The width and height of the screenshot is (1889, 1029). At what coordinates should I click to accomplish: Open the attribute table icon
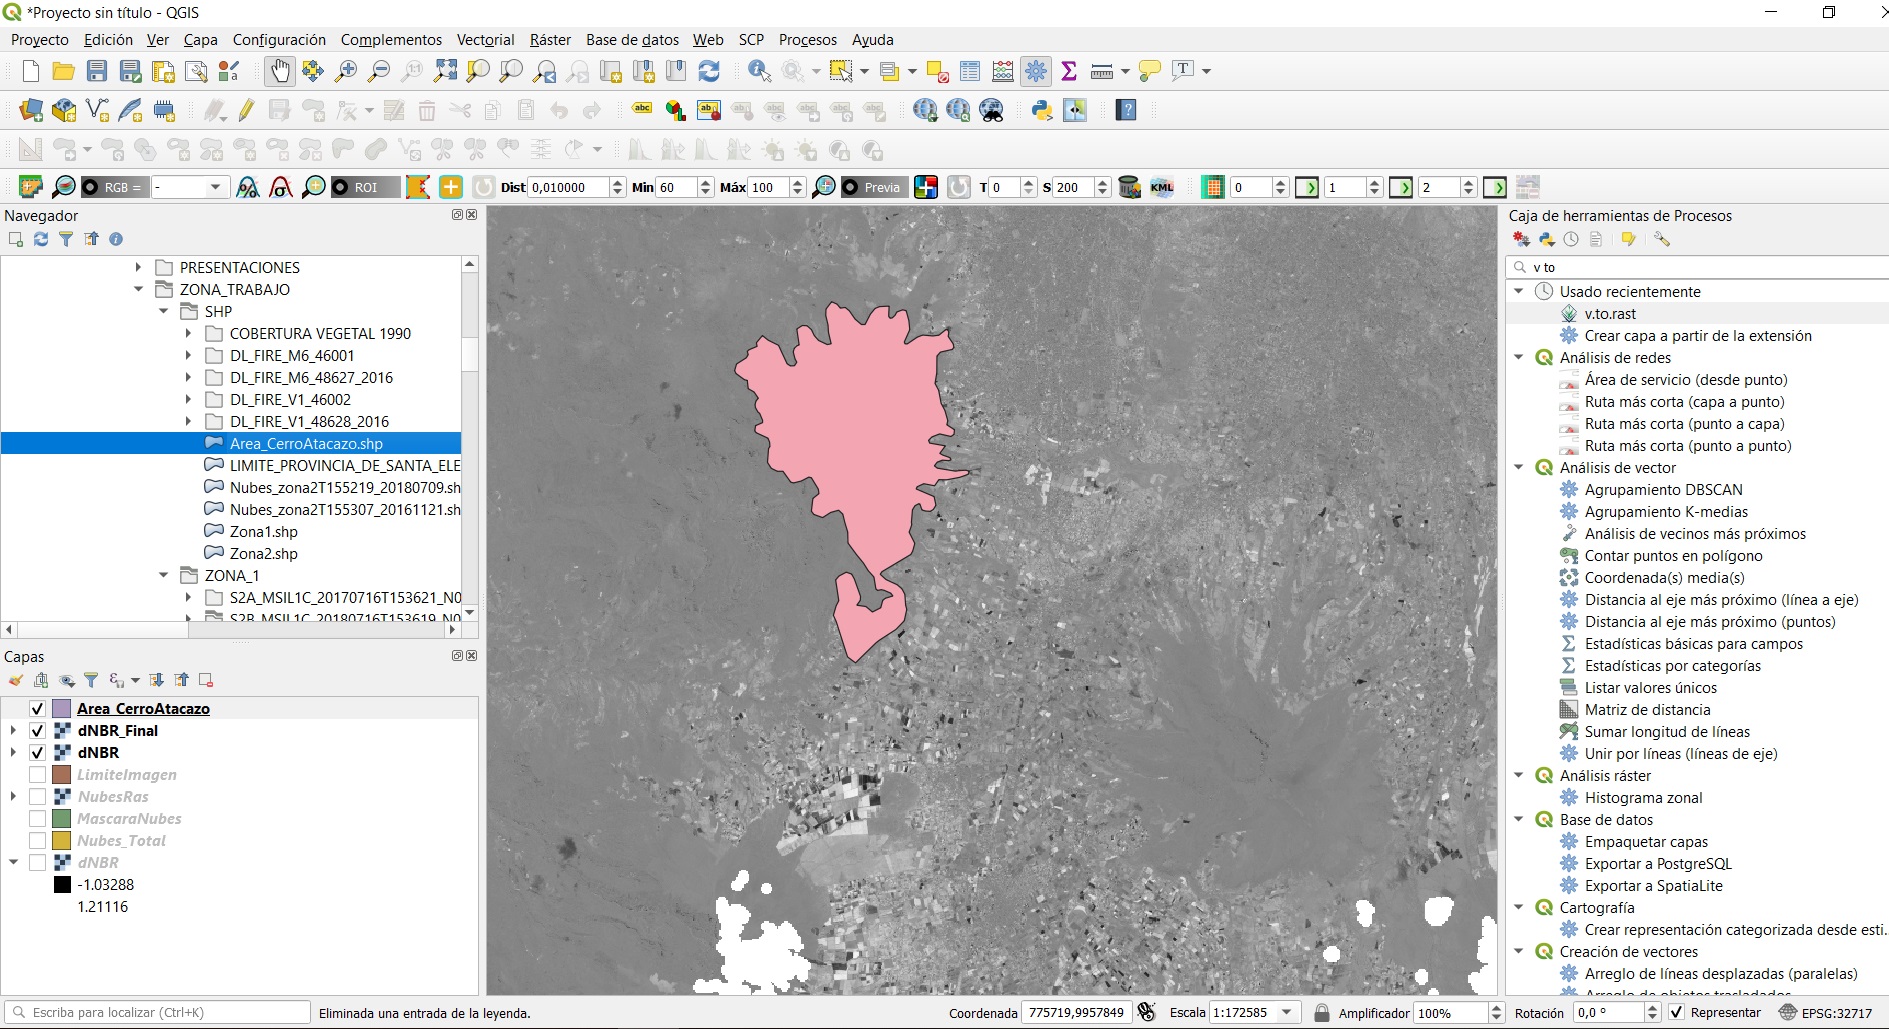pyautogui.click(x=970, y=71)
